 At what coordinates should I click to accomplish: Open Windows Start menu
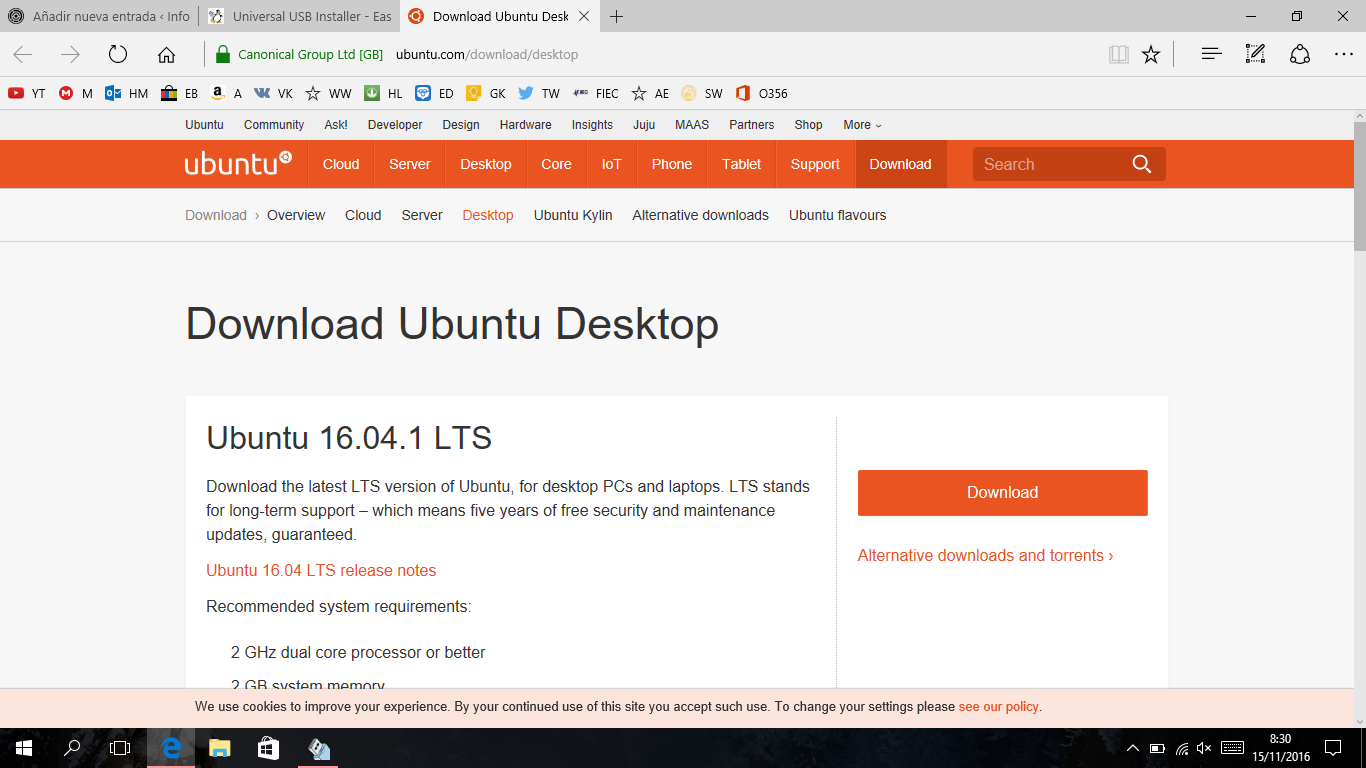(24, 748)
